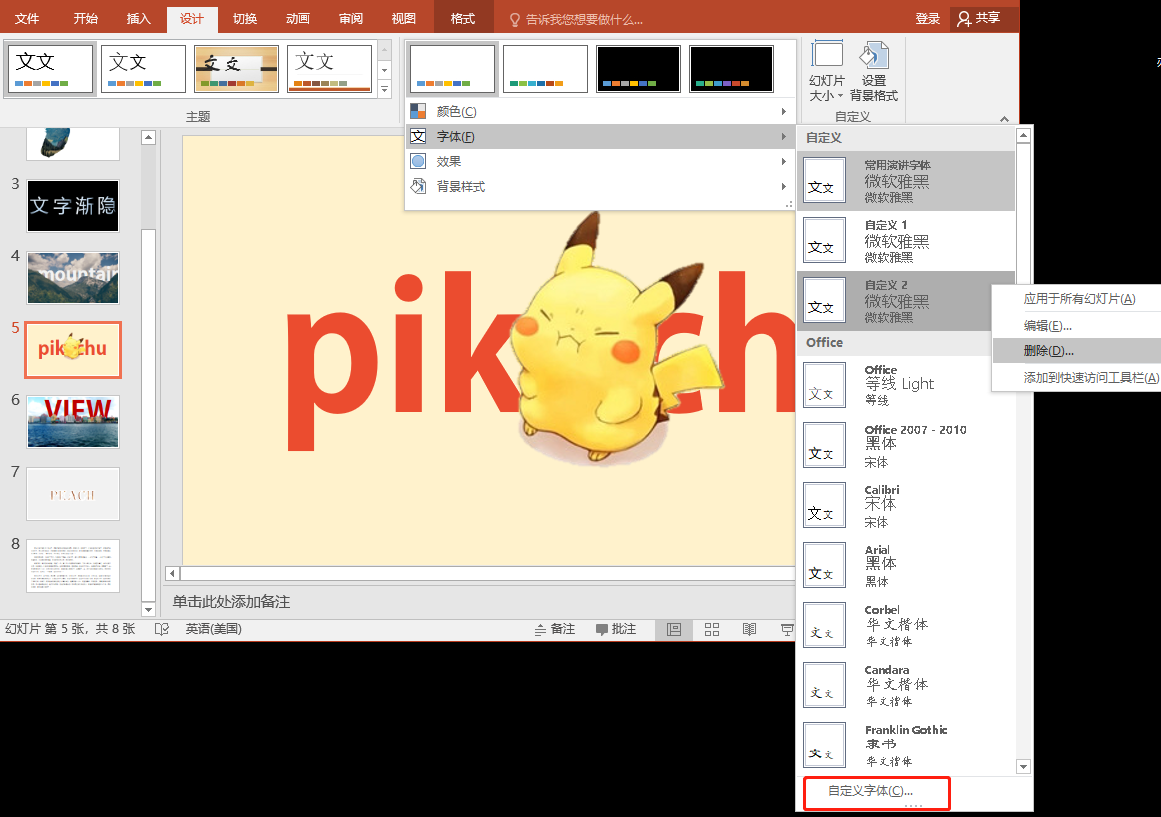This screenshot has width=1161, height=817.
Task: Choose 删除(D)... in context menu
Action: tap(1077, 351)
